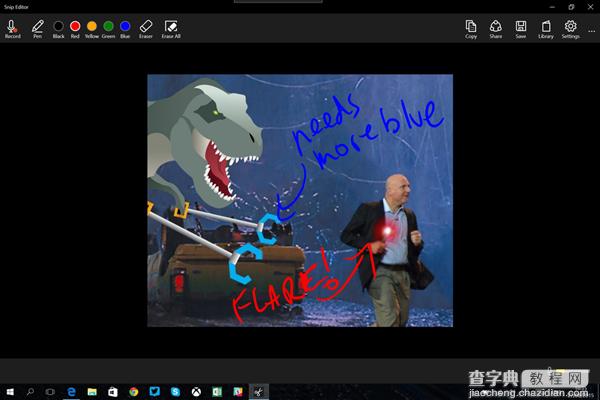Close the Snip Editor window
This screenshot has height=400, width=600.
click(590, 7)
